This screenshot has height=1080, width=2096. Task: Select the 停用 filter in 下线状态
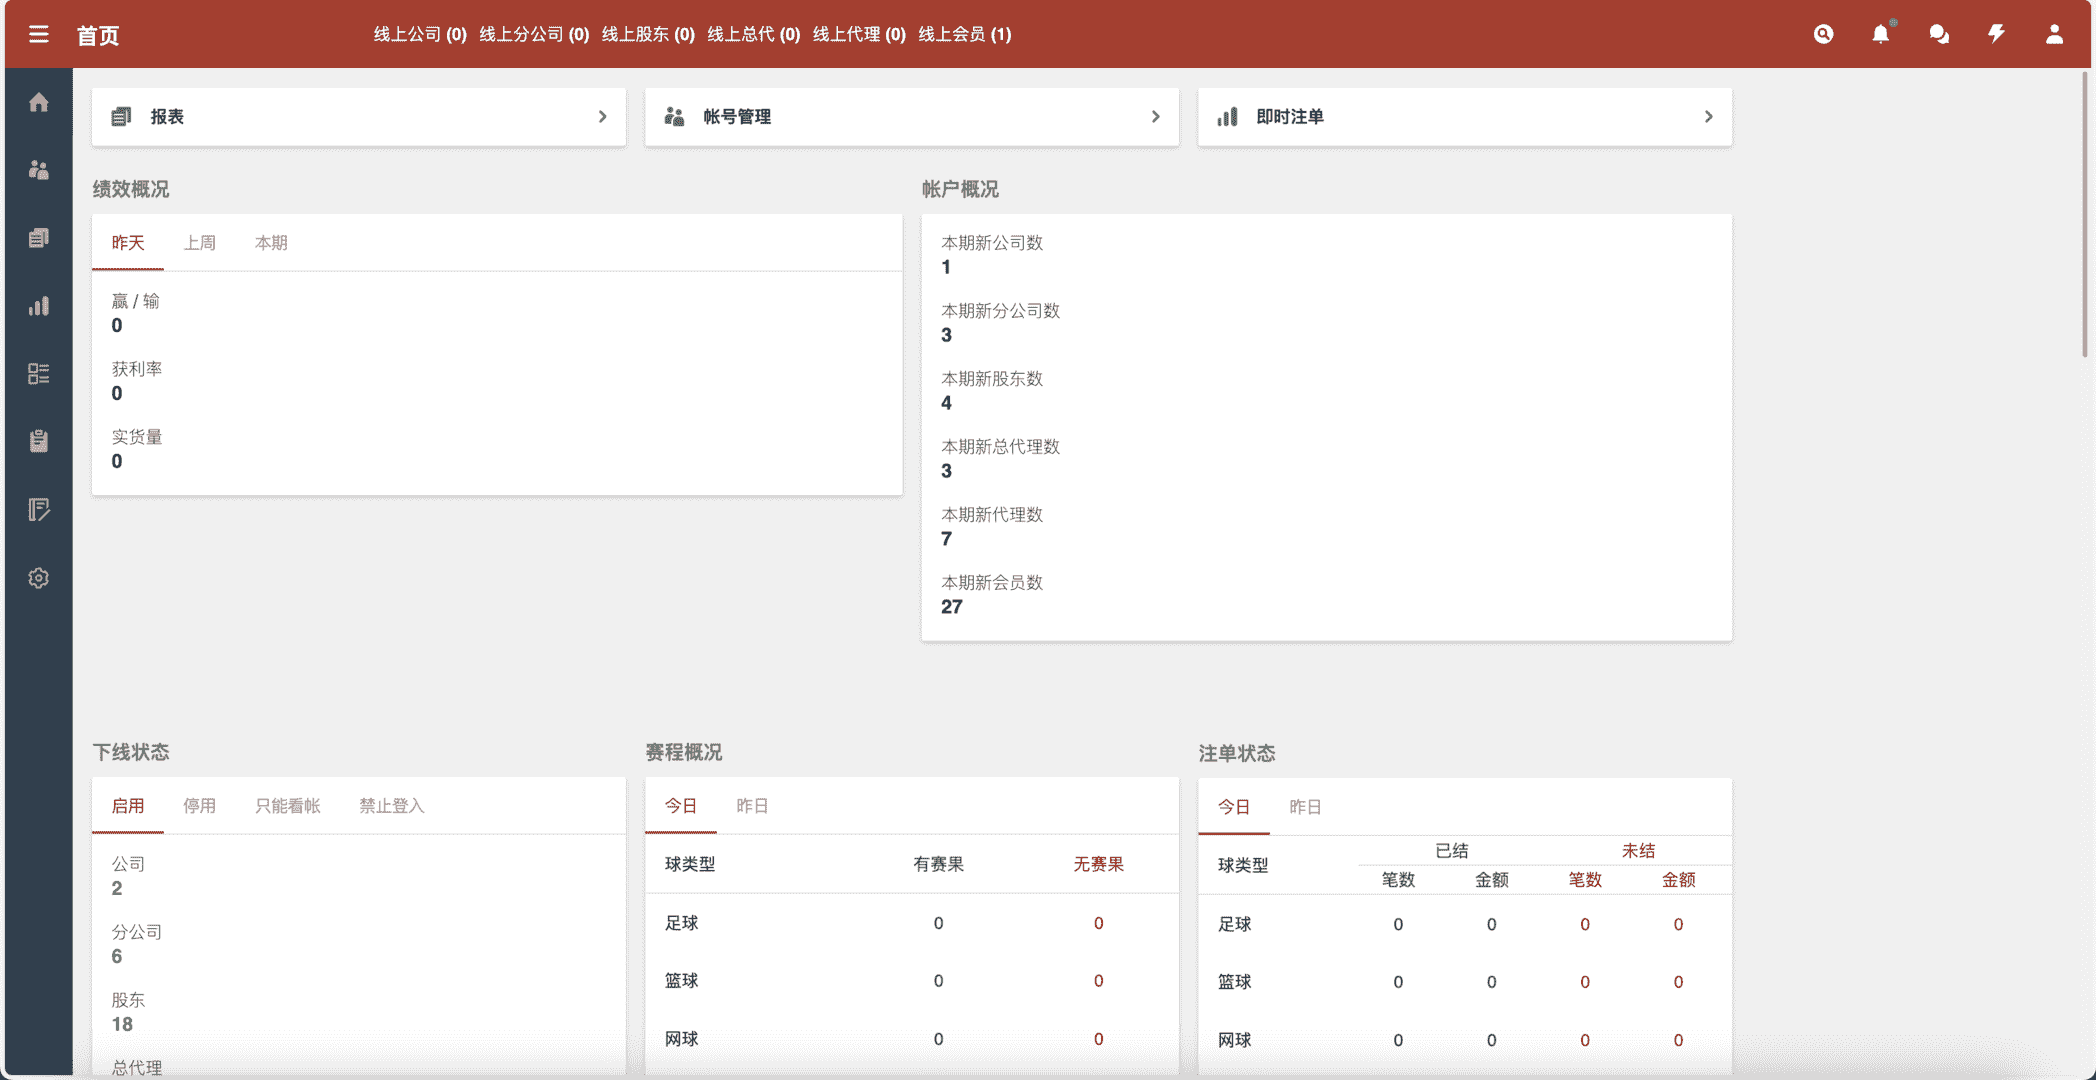click(x=200, y=806)
